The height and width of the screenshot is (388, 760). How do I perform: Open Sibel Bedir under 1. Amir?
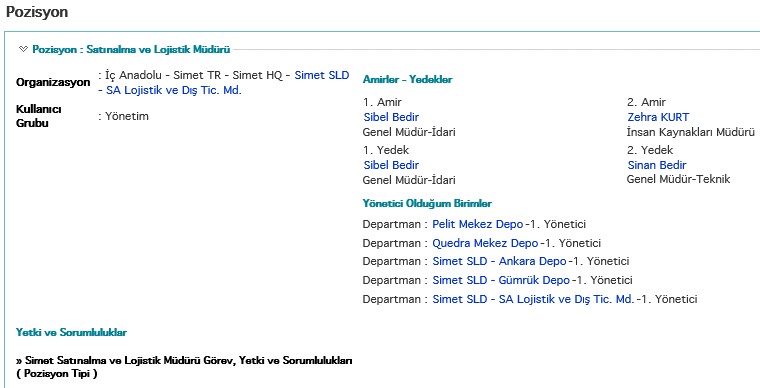[x=391, y=117]
